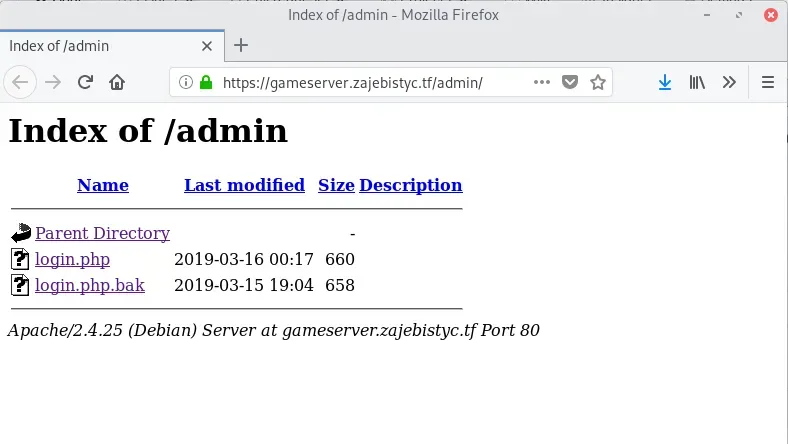Go to the Firefox home page
The image size is (788, 444).
click(117, 82)
